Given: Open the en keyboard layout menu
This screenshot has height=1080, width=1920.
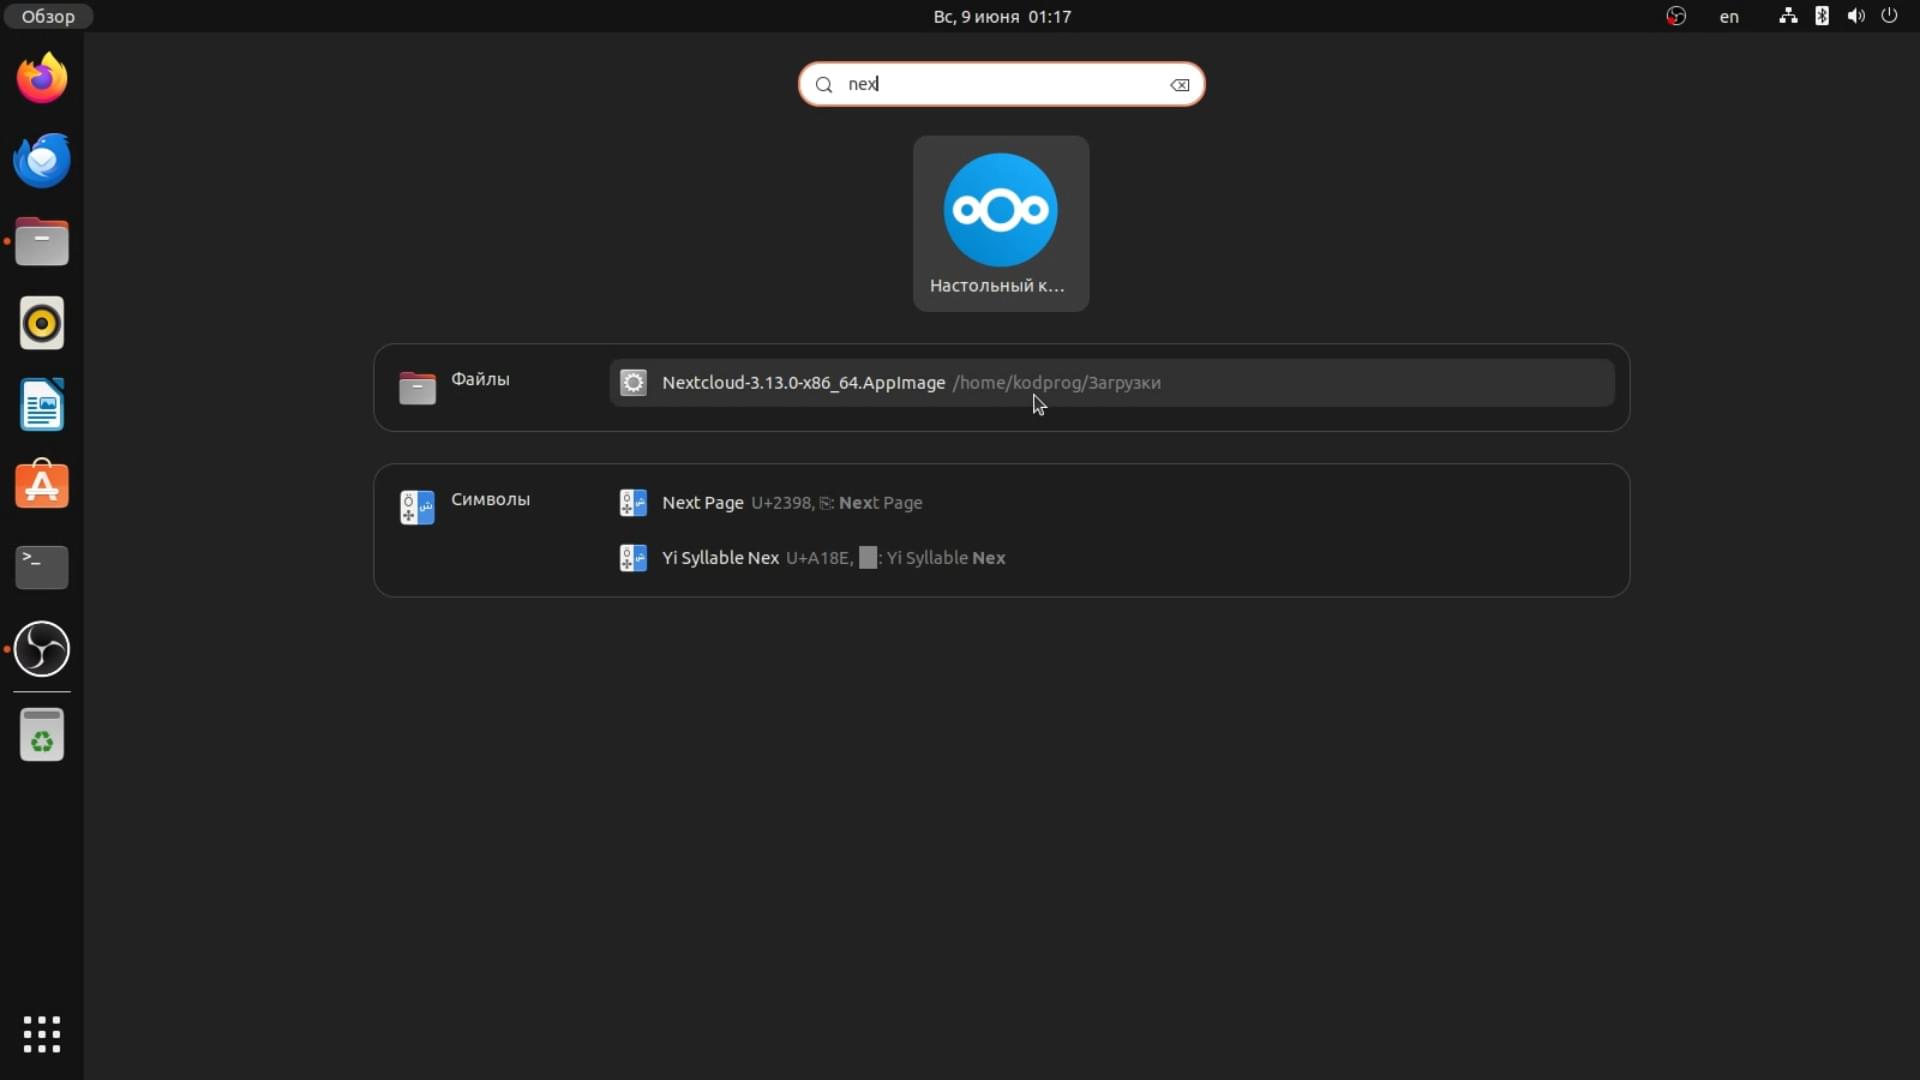Looking at the screenshot, I should (x=1729, y=16).
